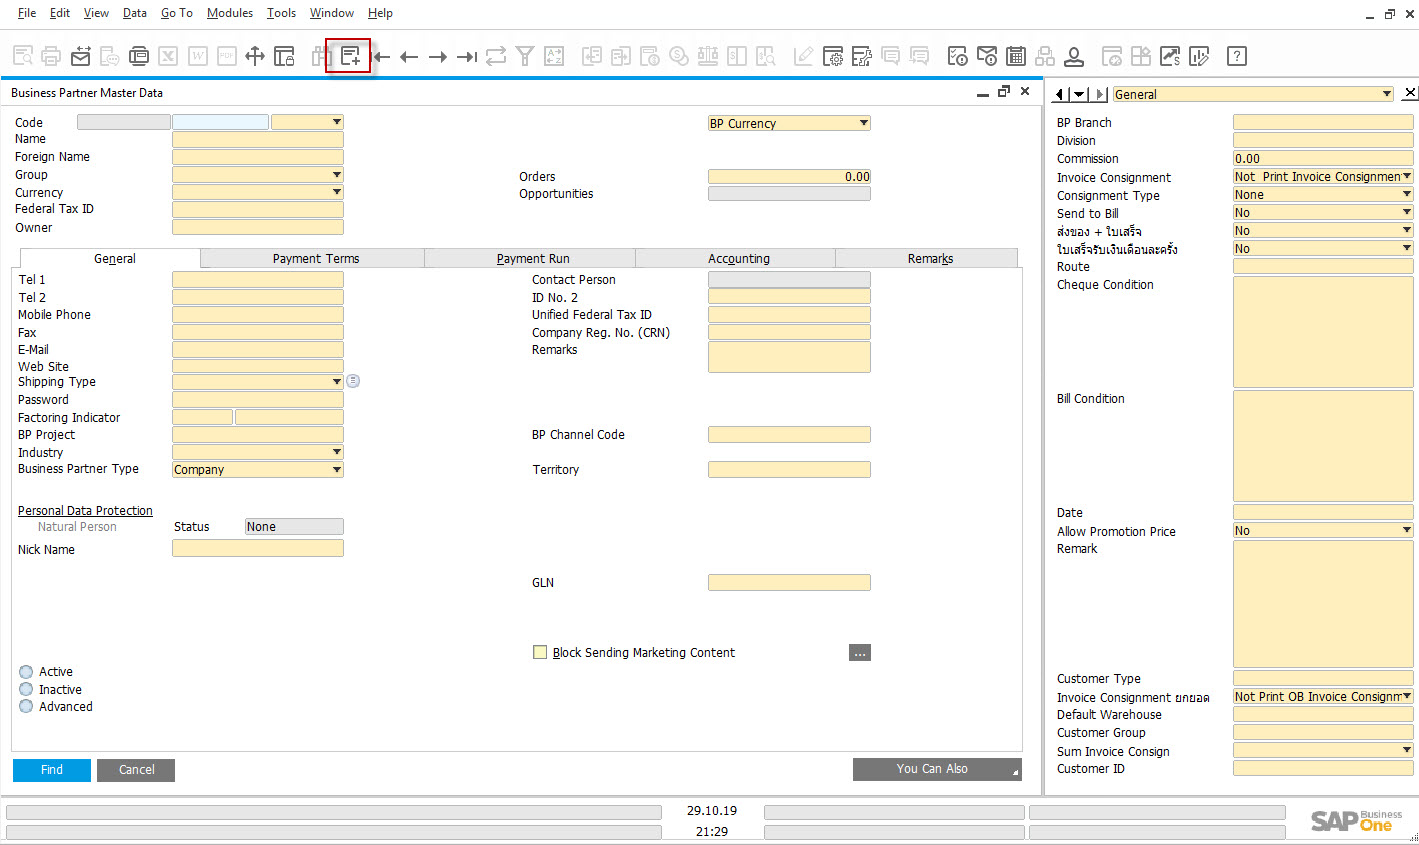The height and width of the screenshot is (845, 1419).
Task: Switch to the Payment Terms tab
Action: coord(313,258)
